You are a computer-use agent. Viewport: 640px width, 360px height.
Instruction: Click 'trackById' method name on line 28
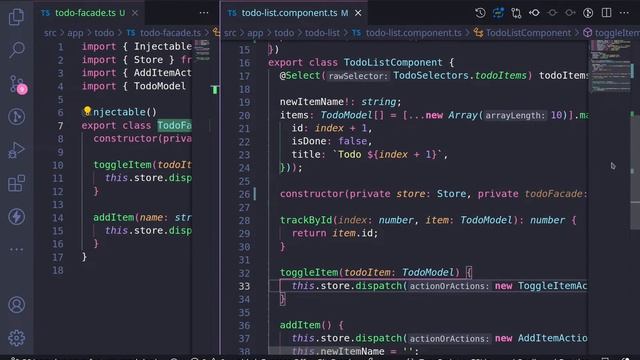(x=306, y=220)
